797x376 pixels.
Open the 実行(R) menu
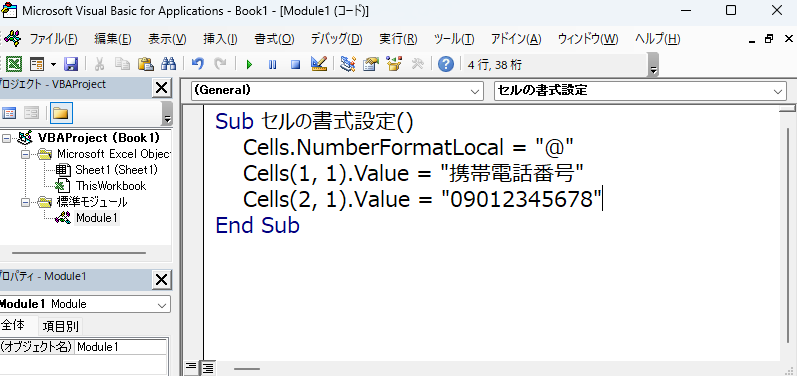(x=398, y=39)
